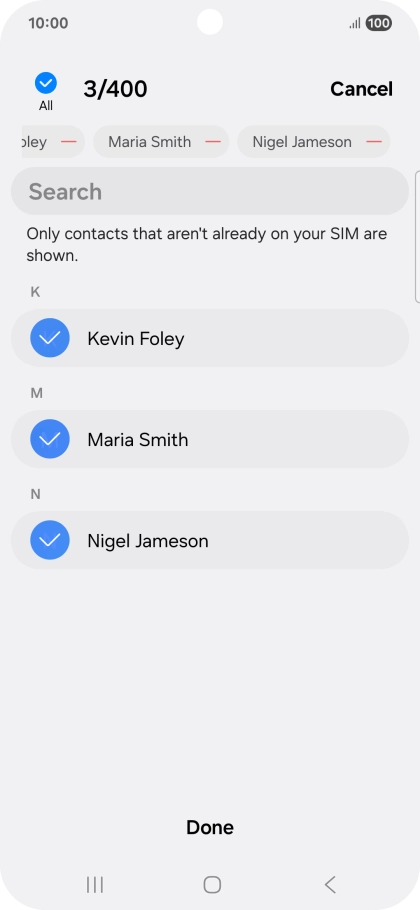Tap the Maria Smith chip label
This screenshot has height=910, width=420.
[150, 142]
